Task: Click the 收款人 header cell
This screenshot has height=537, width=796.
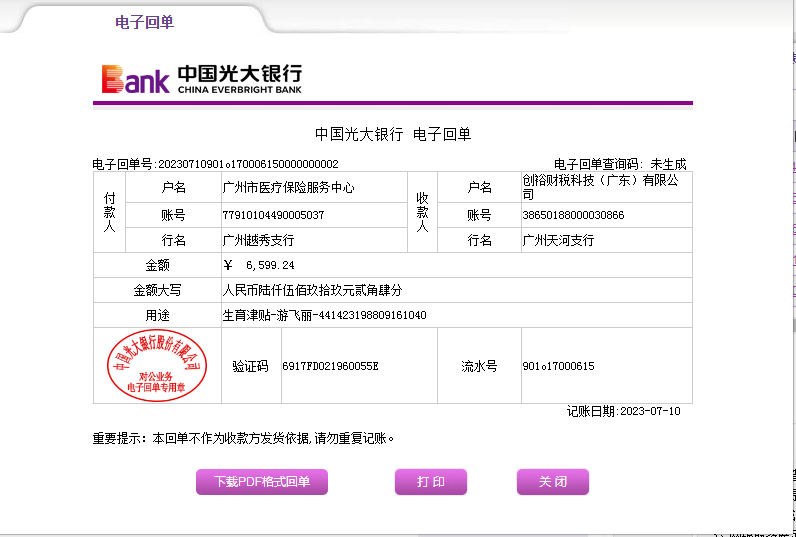Action: [x=422, y=212]
